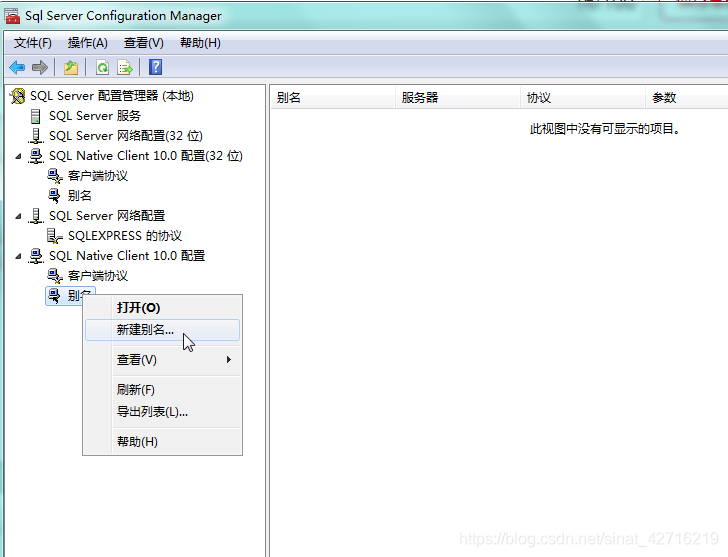Click the Up one level folder icon
This screenshot has width=728, height=557.
tap(71, 67)
